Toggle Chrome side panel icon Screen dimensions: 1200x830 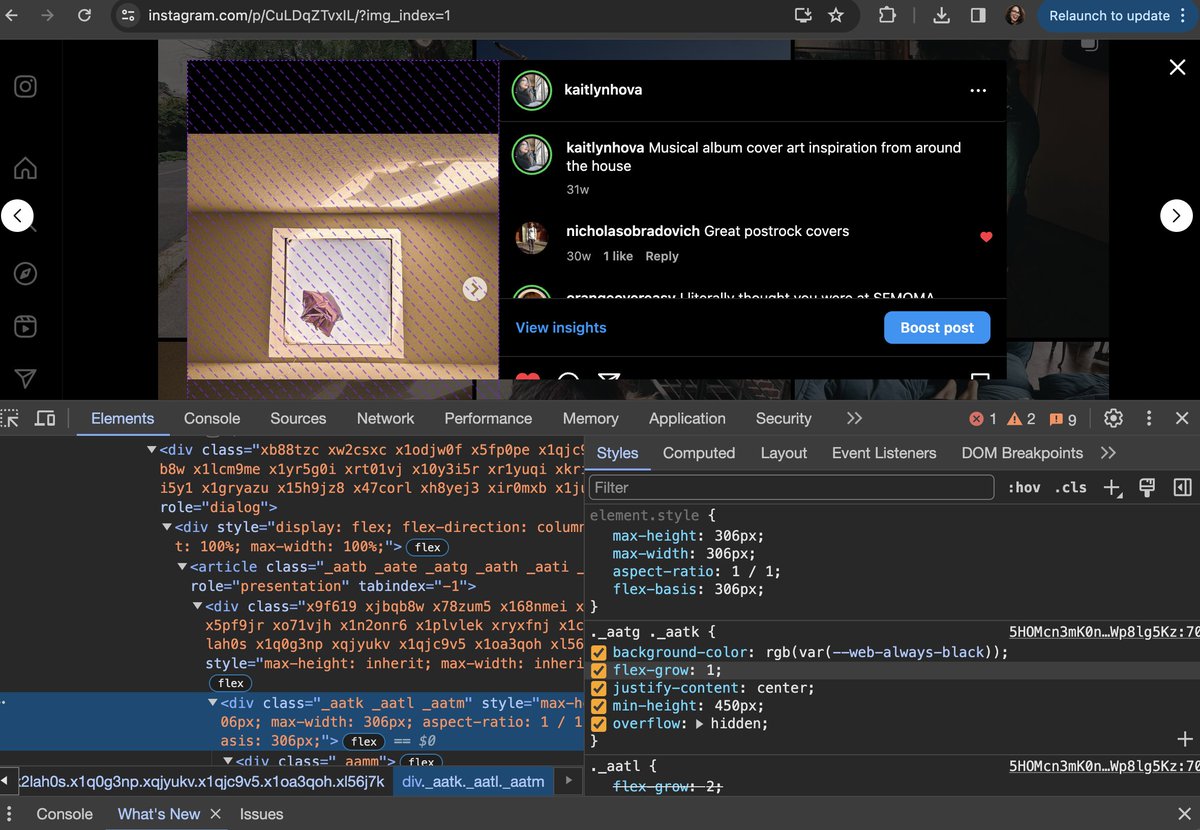(x=978, y=15)
